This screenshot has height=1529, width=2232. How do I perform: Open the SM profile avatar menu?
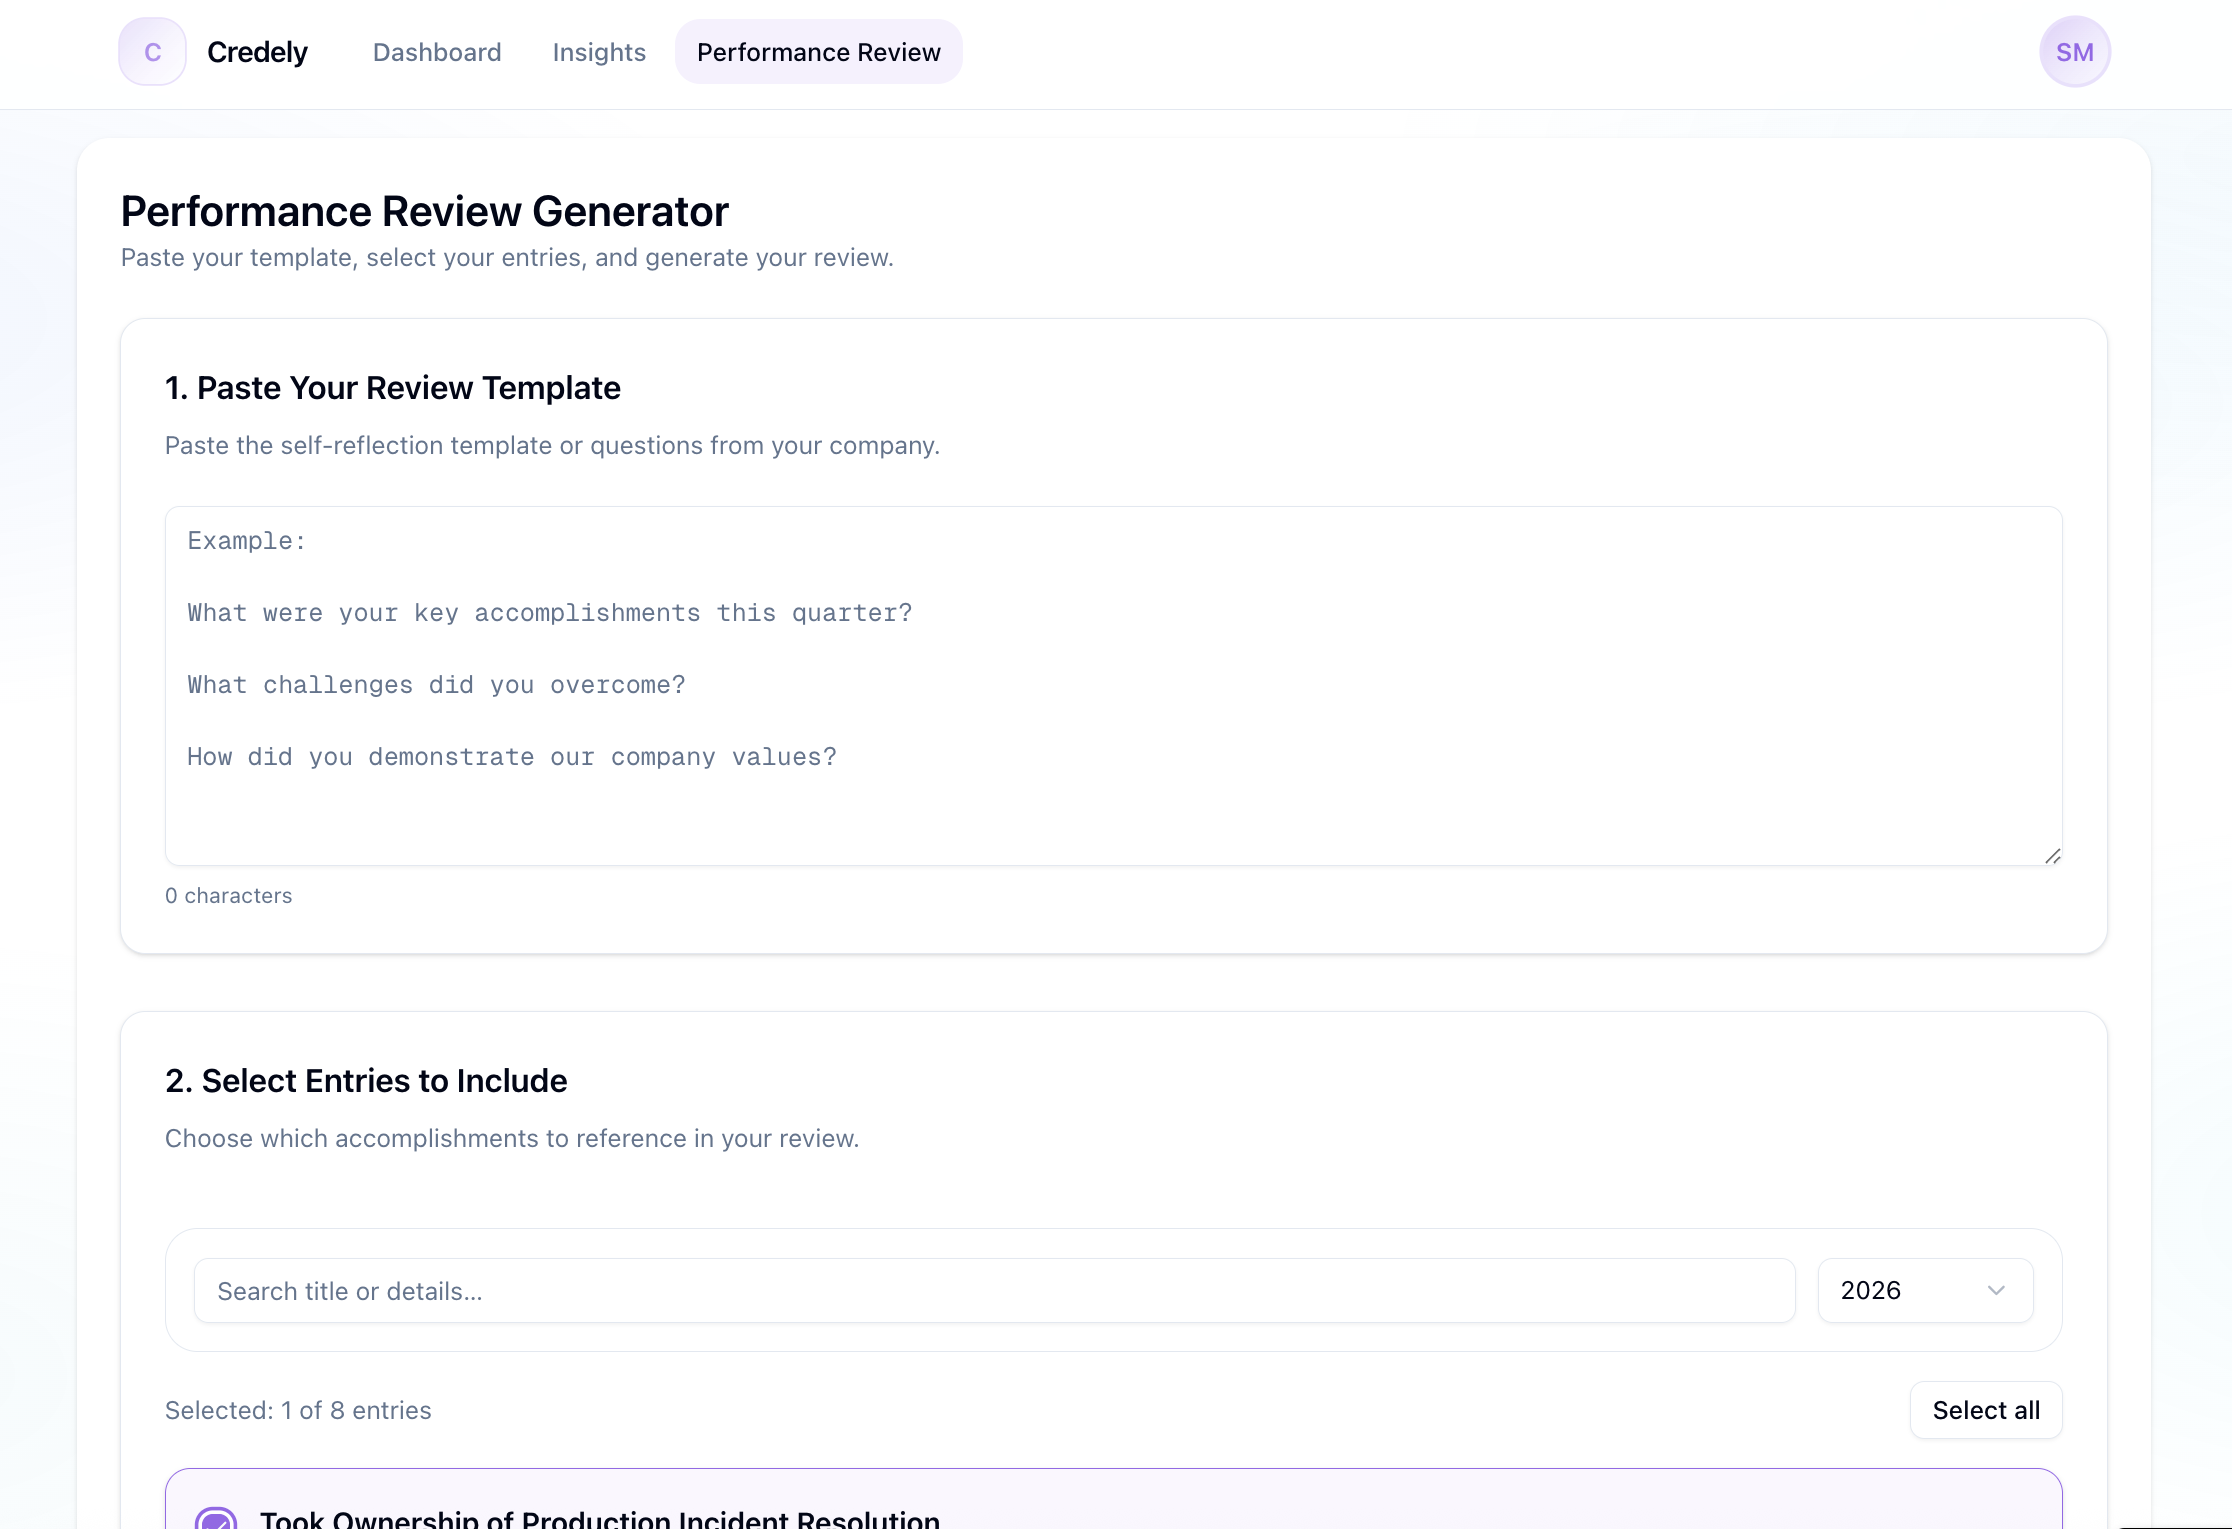pos(2075,51)
